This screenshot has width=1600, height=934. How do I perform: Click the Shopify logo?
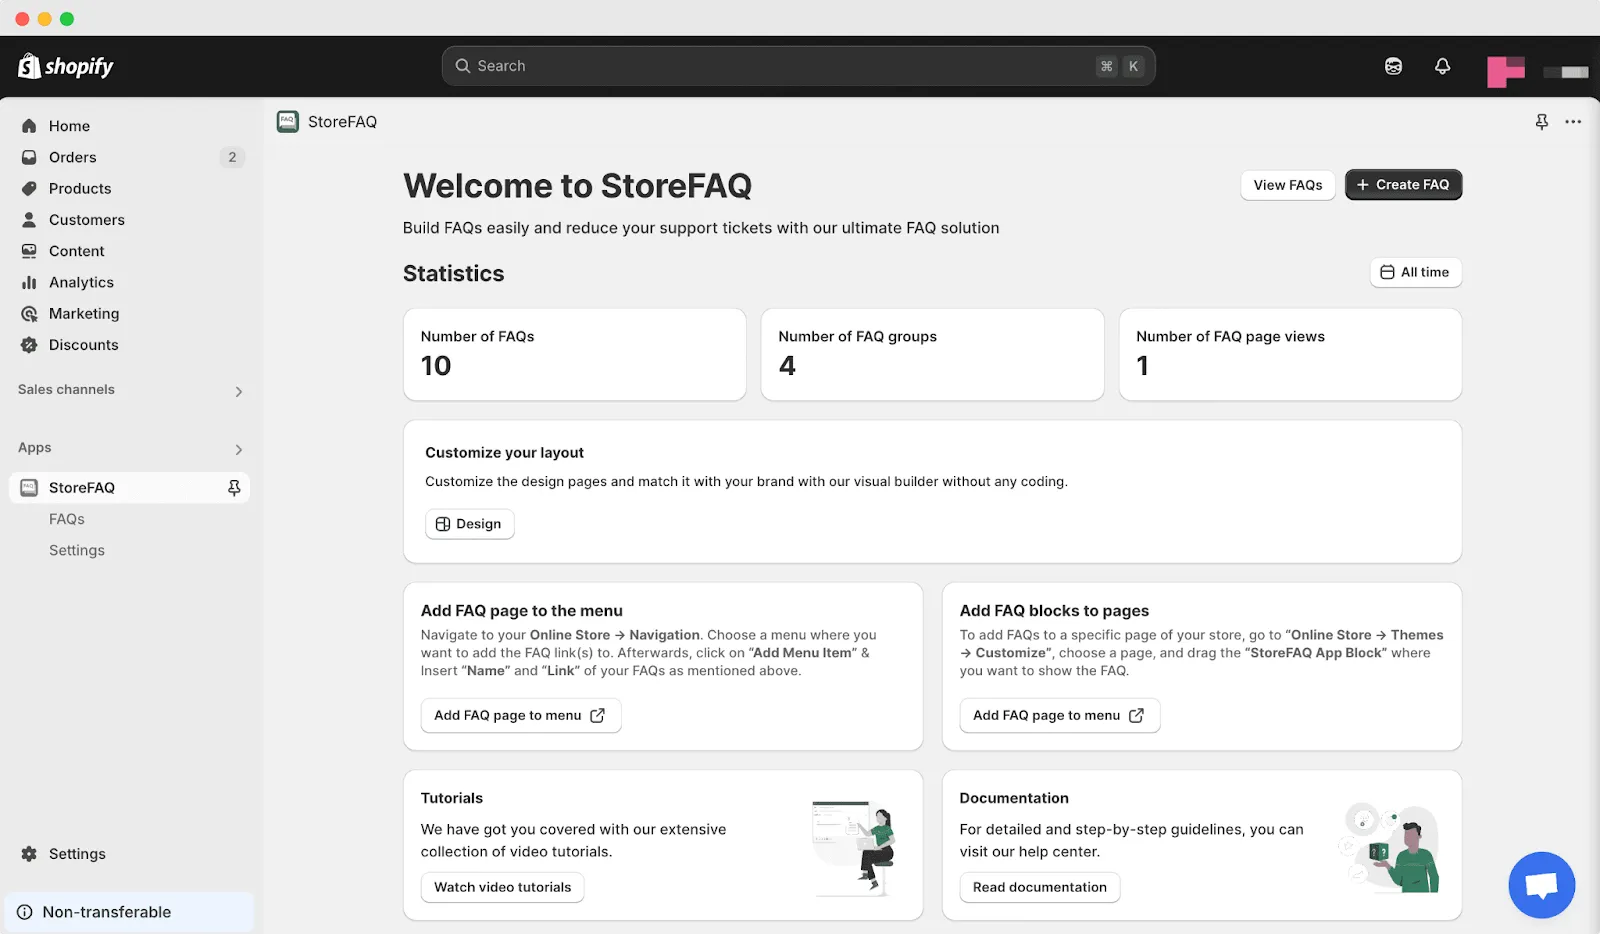tap(66, 66)
